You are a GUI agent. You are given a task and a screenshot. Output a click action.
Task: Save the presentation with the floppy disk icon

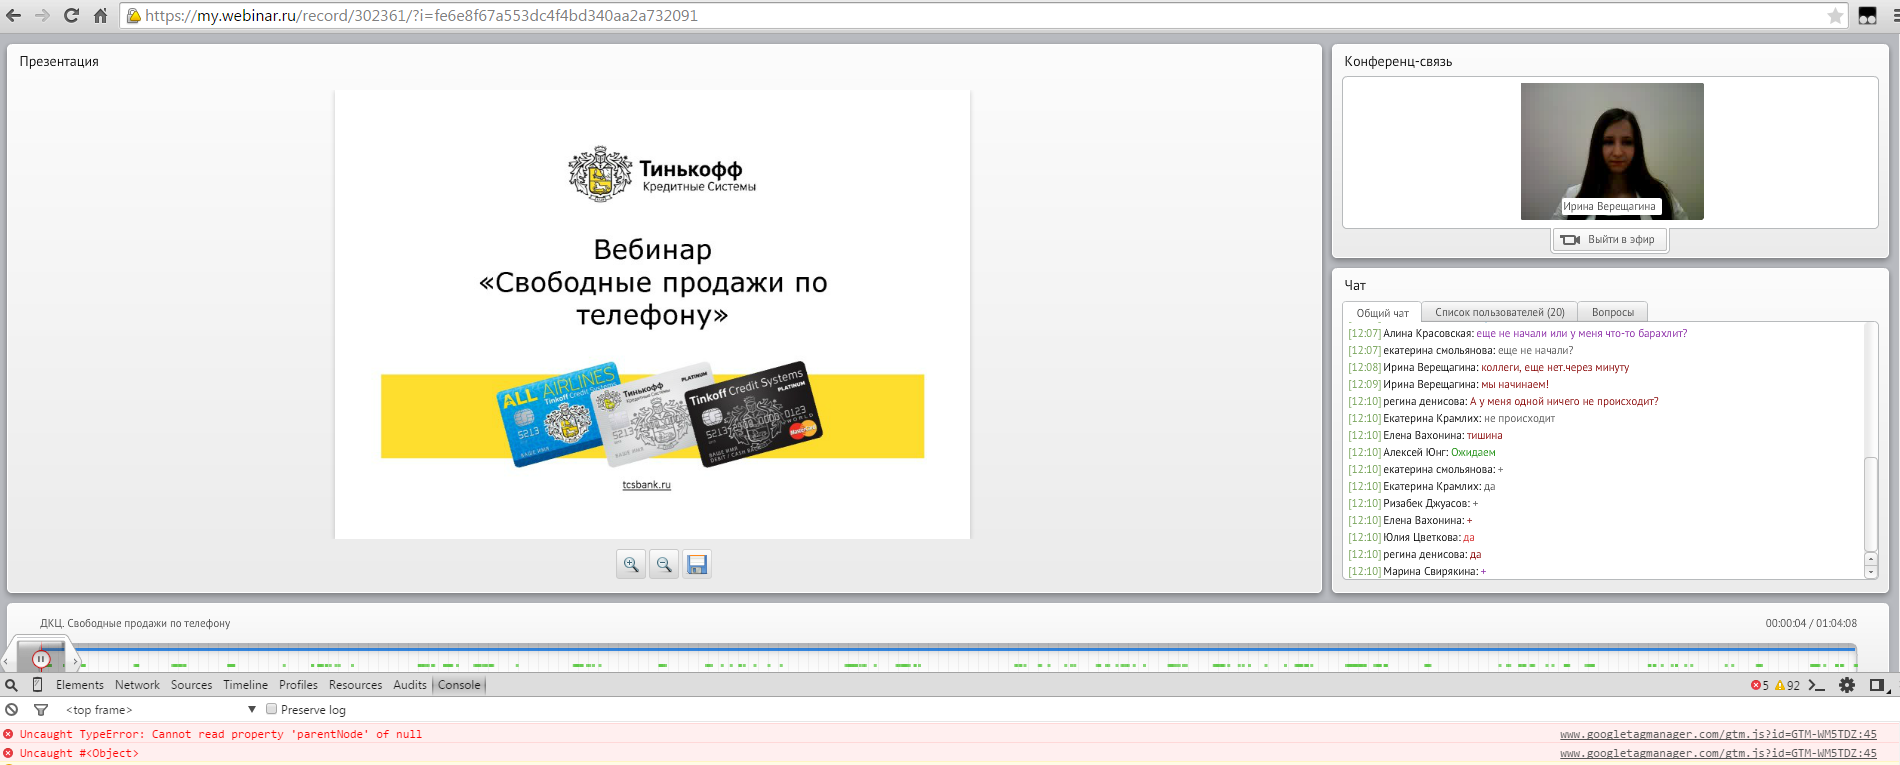[x=697, y=564]
